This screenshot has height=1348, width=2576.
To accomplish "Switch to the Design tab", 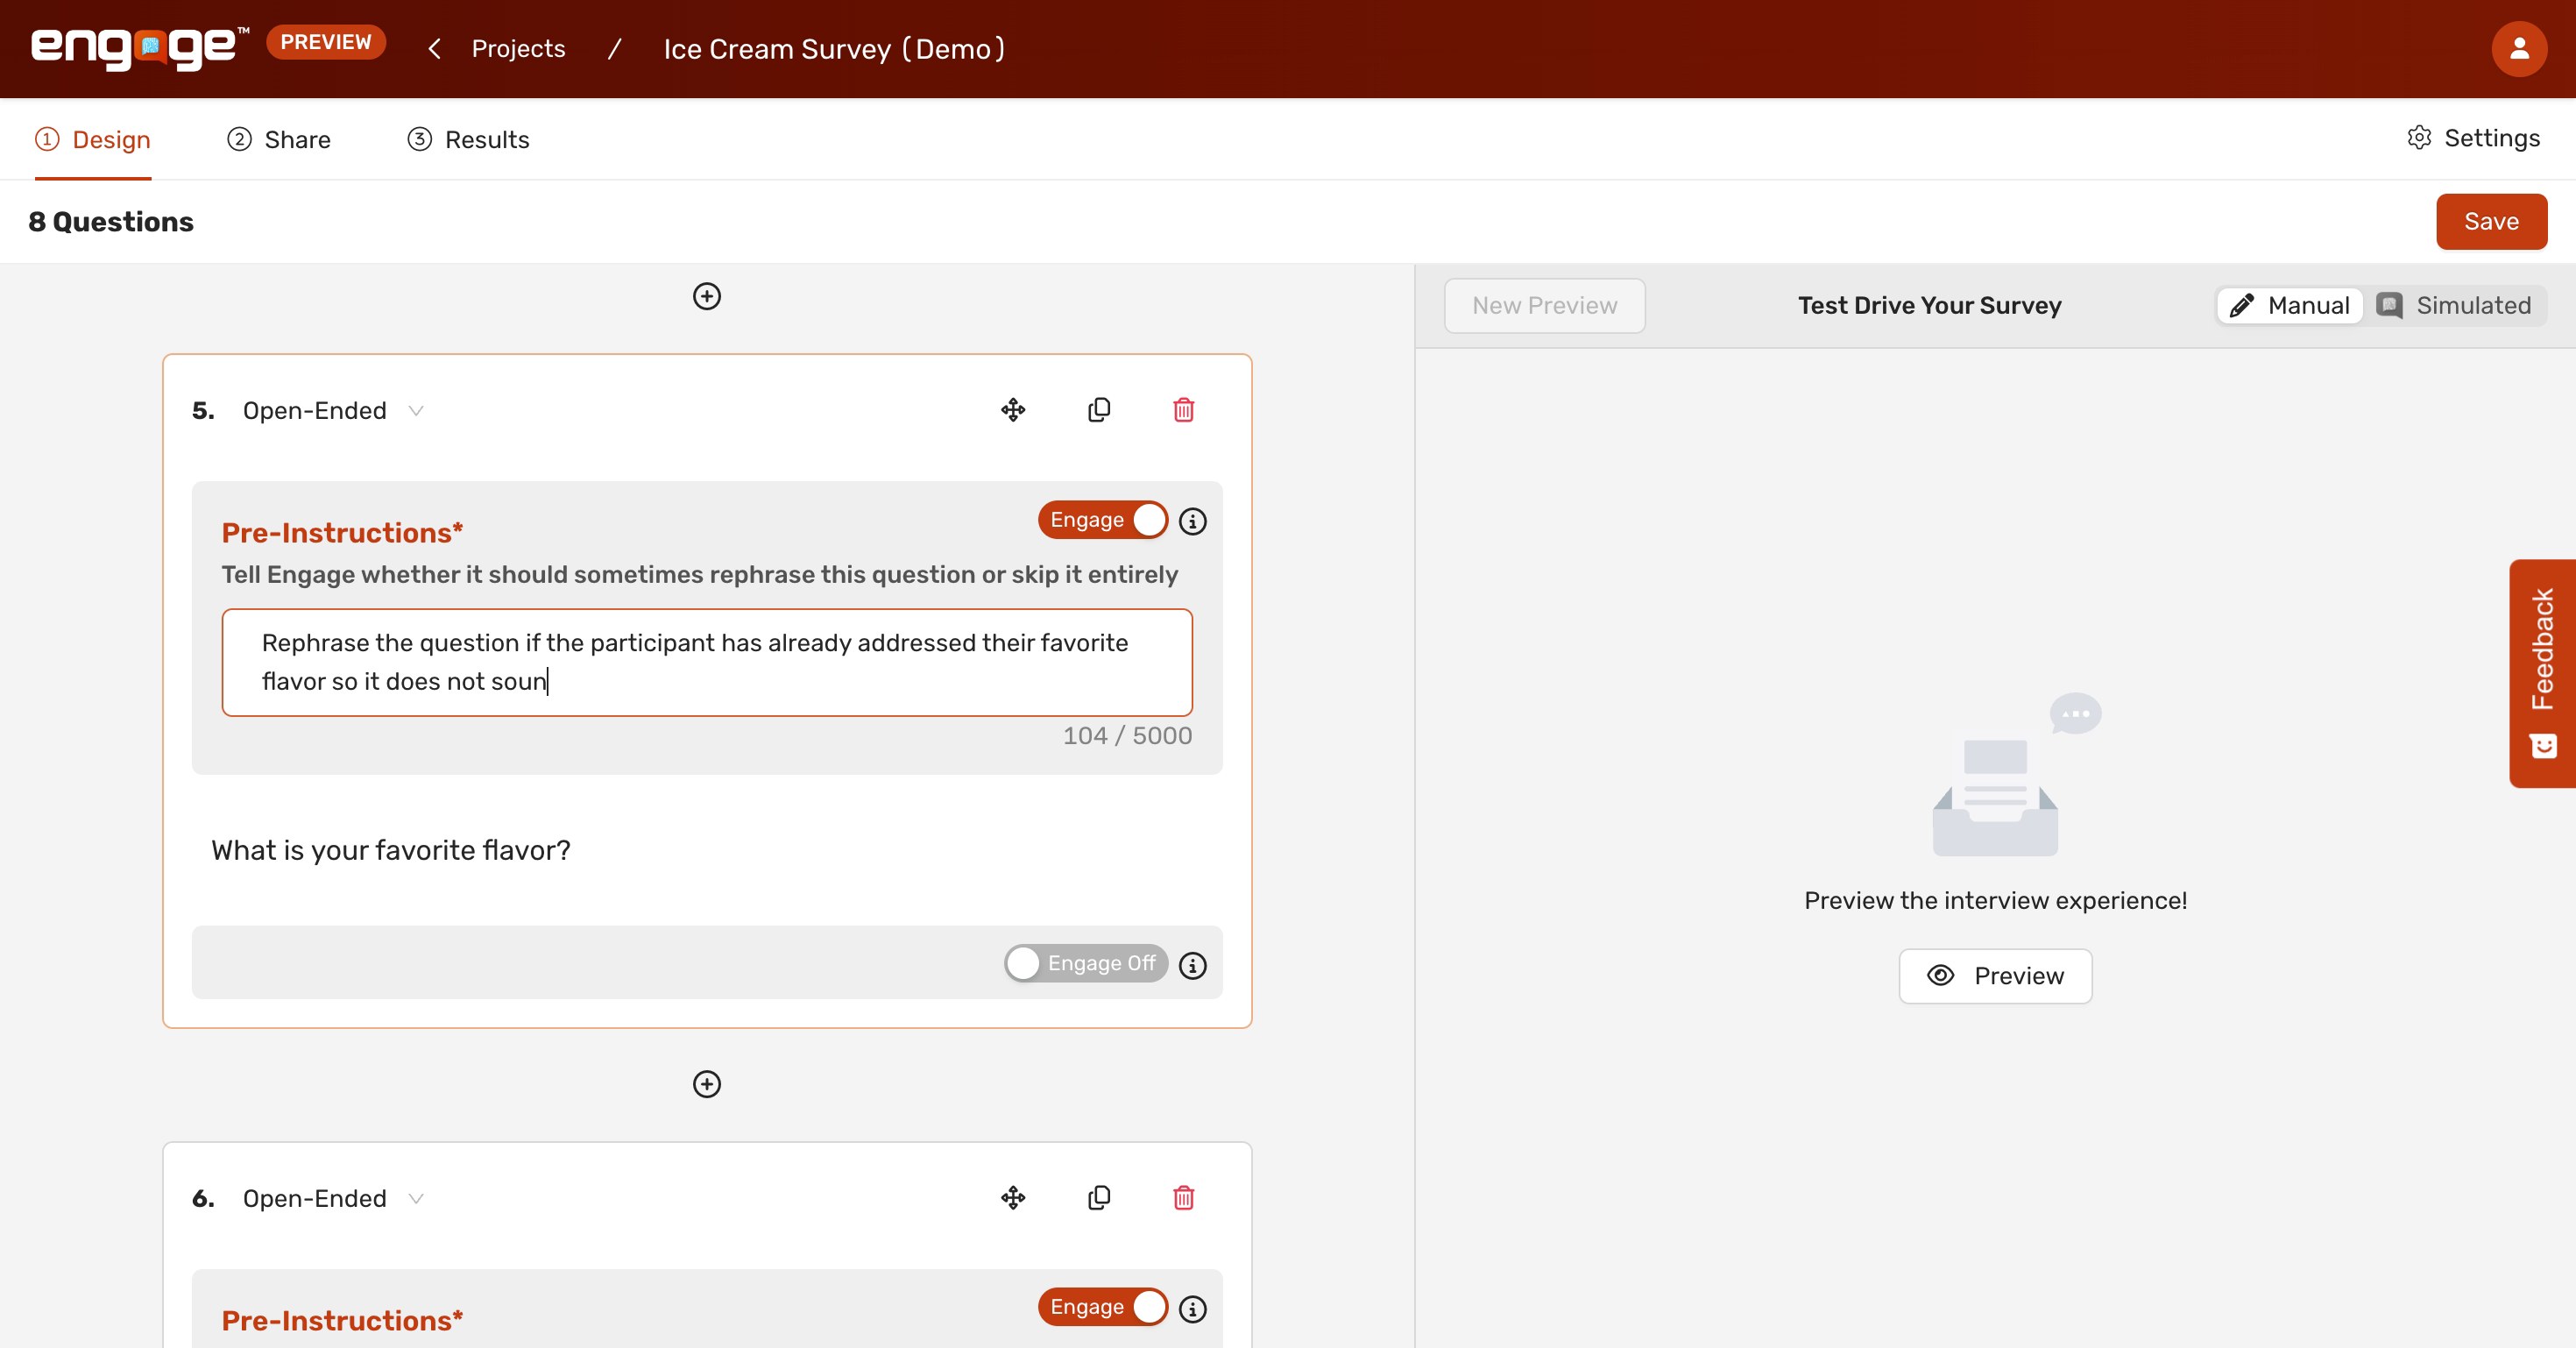I will click(93, 139).
